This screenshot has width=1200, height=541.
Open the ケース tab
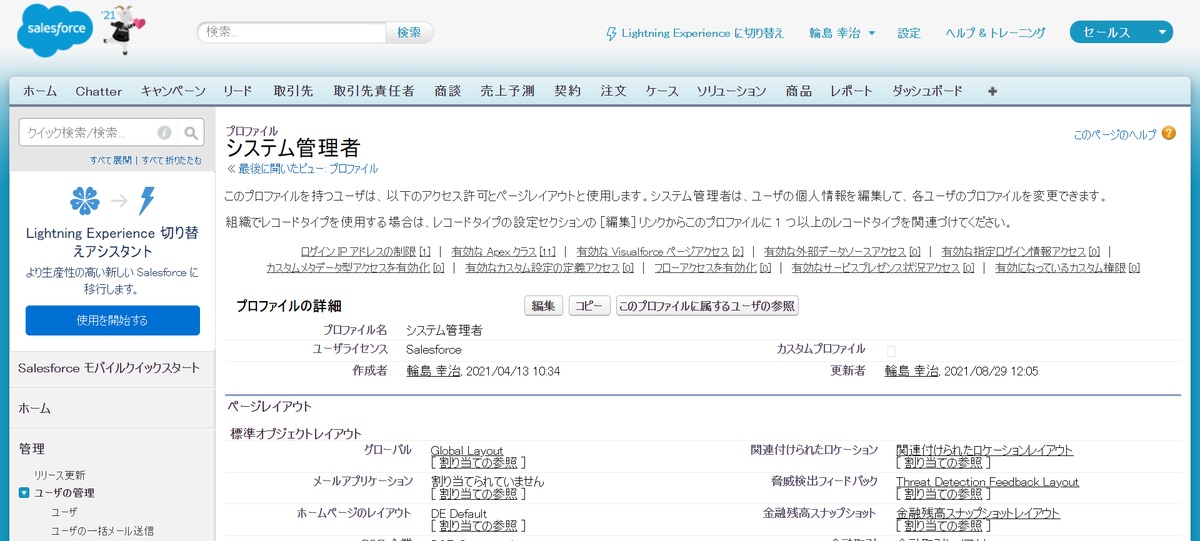662,91
